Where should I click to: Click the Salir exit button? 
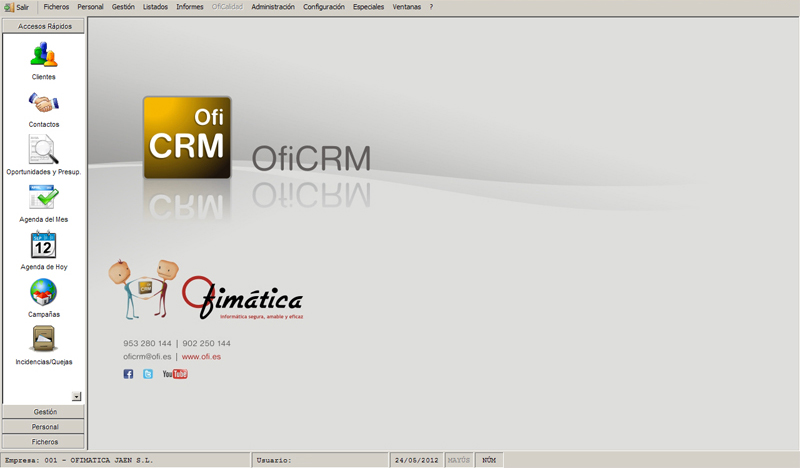point(17,7)
